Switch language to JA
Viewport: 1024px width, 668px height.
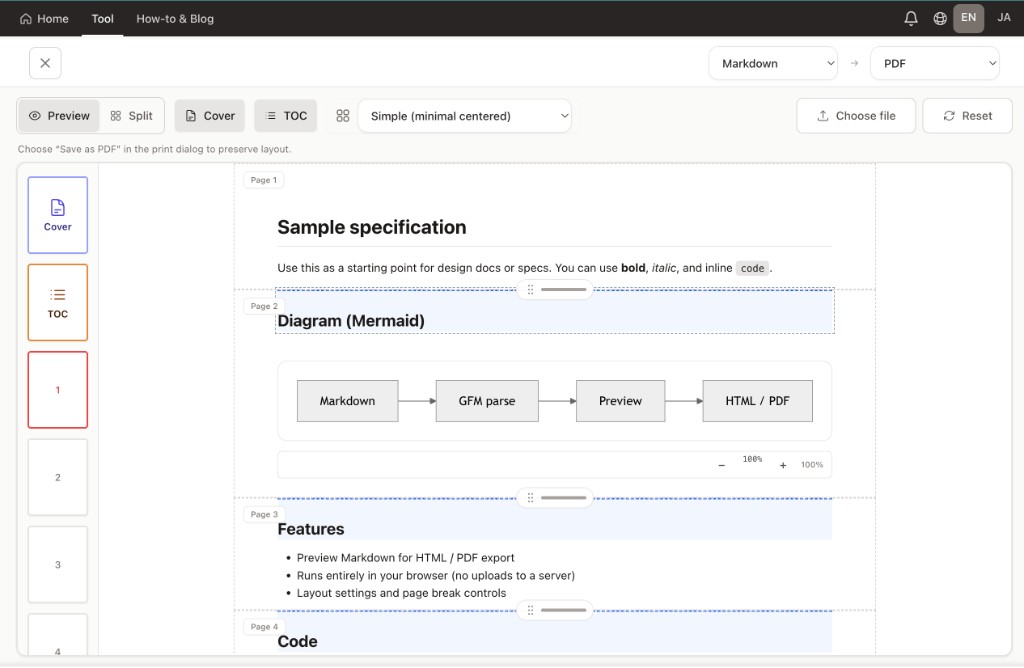[1004, 18]
